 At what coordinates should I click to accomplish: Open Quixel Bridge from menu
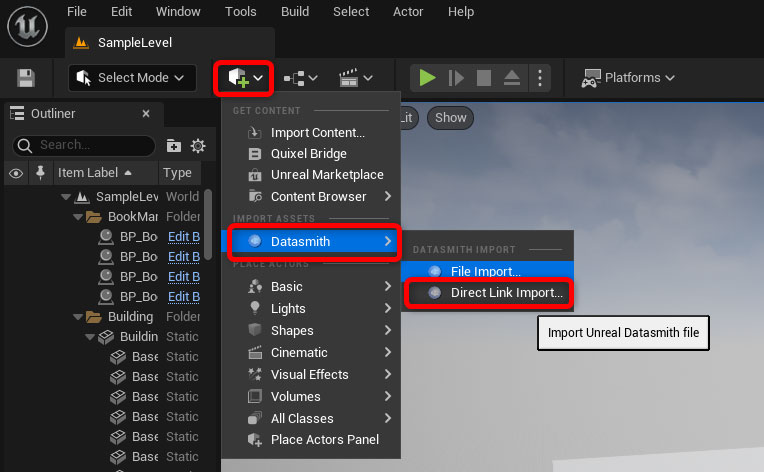click(x=311, y=154)
